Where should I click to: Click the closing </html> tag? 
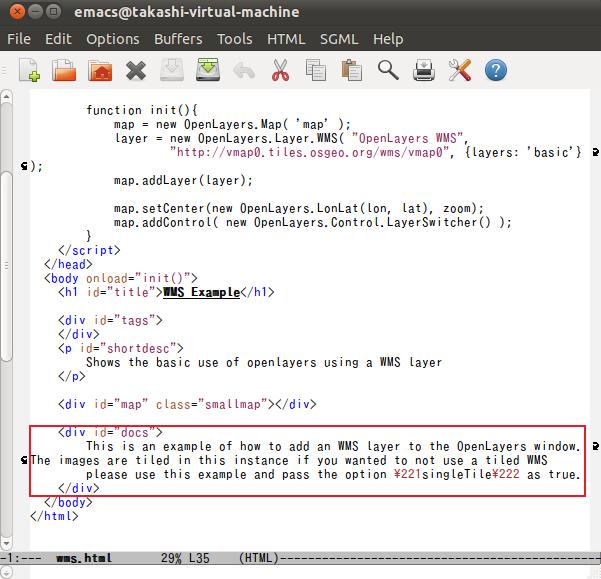click(54, 517)
